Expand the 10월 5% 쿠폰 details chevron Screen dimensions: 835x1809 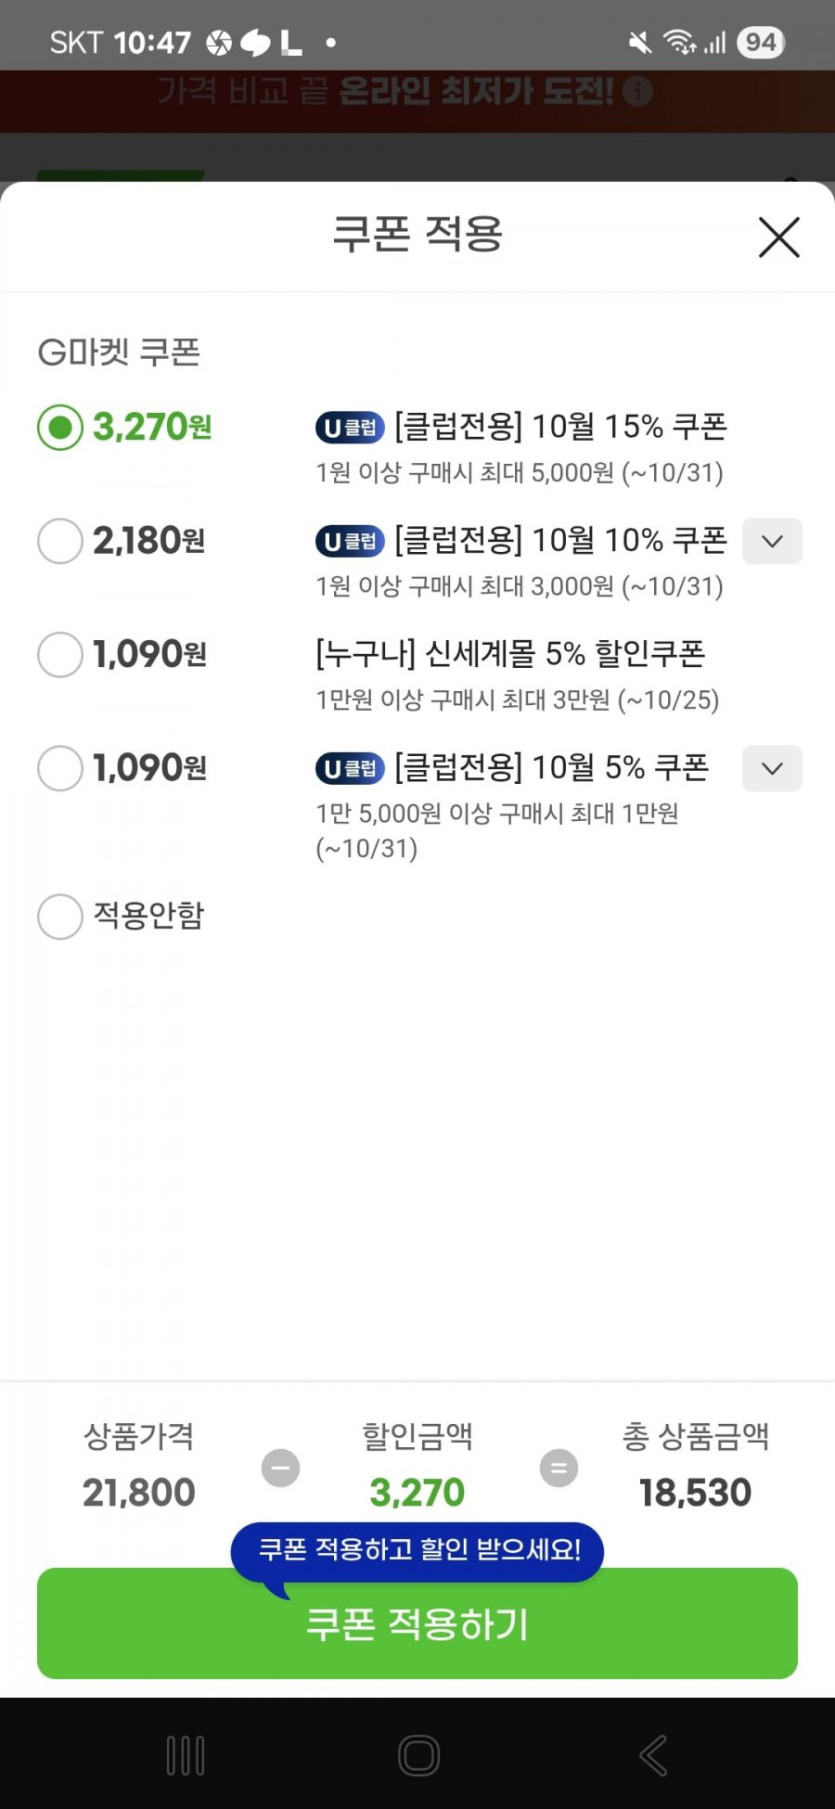(x=772, y=769)
